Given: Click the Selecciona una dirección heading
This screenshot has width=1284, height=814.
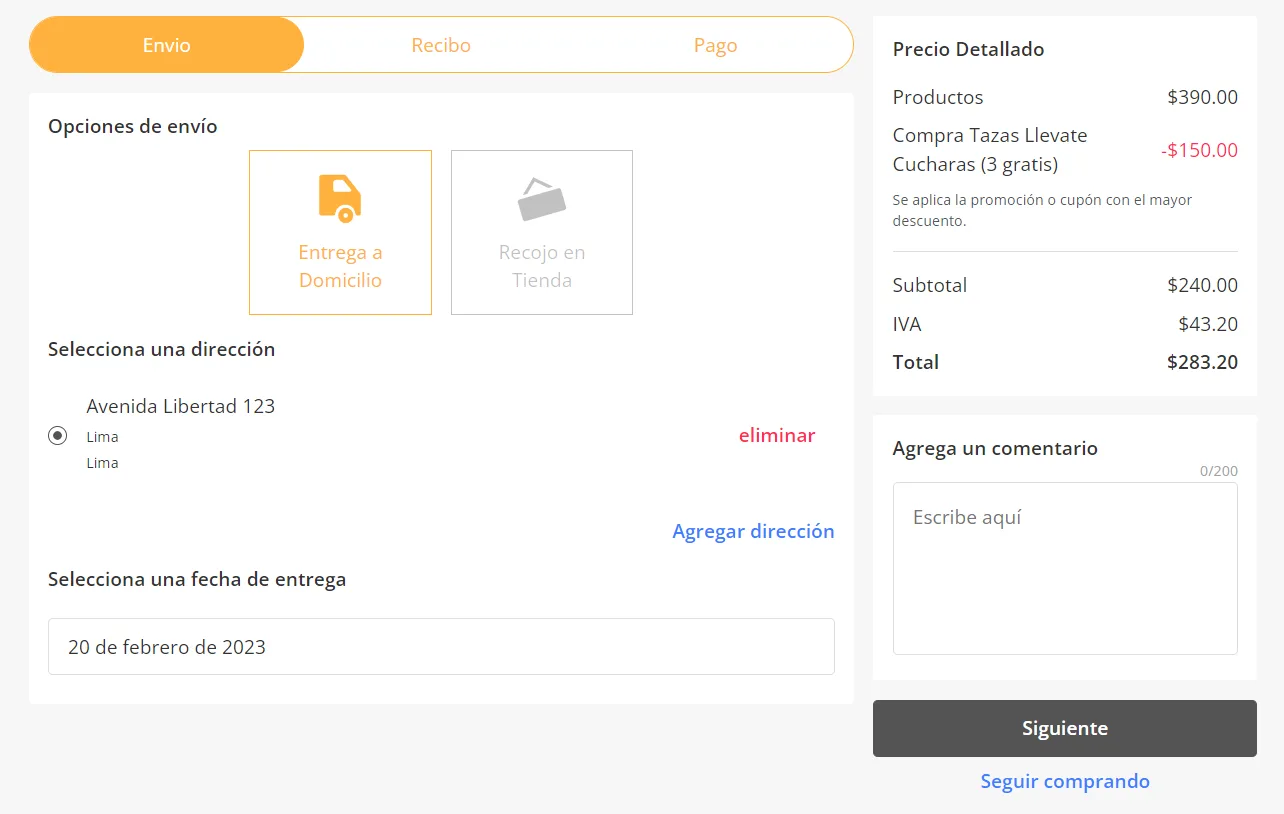Looking at the screenshot, I should click(162, 349).
